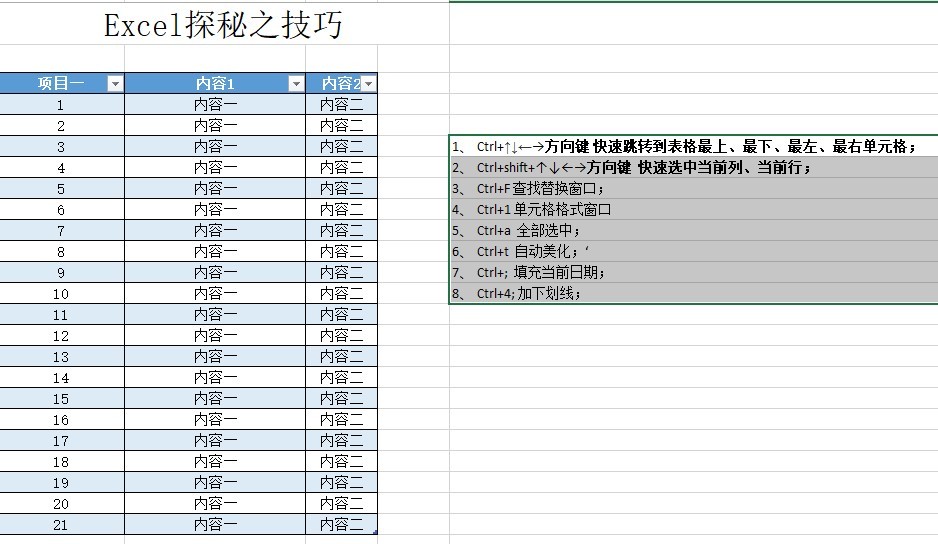Select the cell with number 18
938x544 pixels.
point(61,461)
